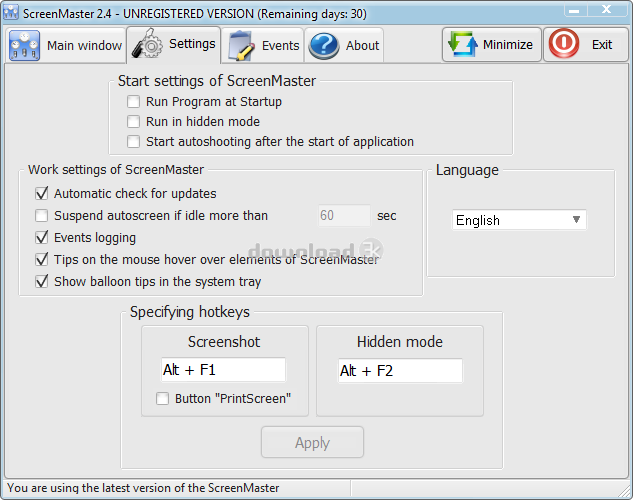Click the Apply button
Image resolution: width=633 pixels, height=500 pixels.
312,442
